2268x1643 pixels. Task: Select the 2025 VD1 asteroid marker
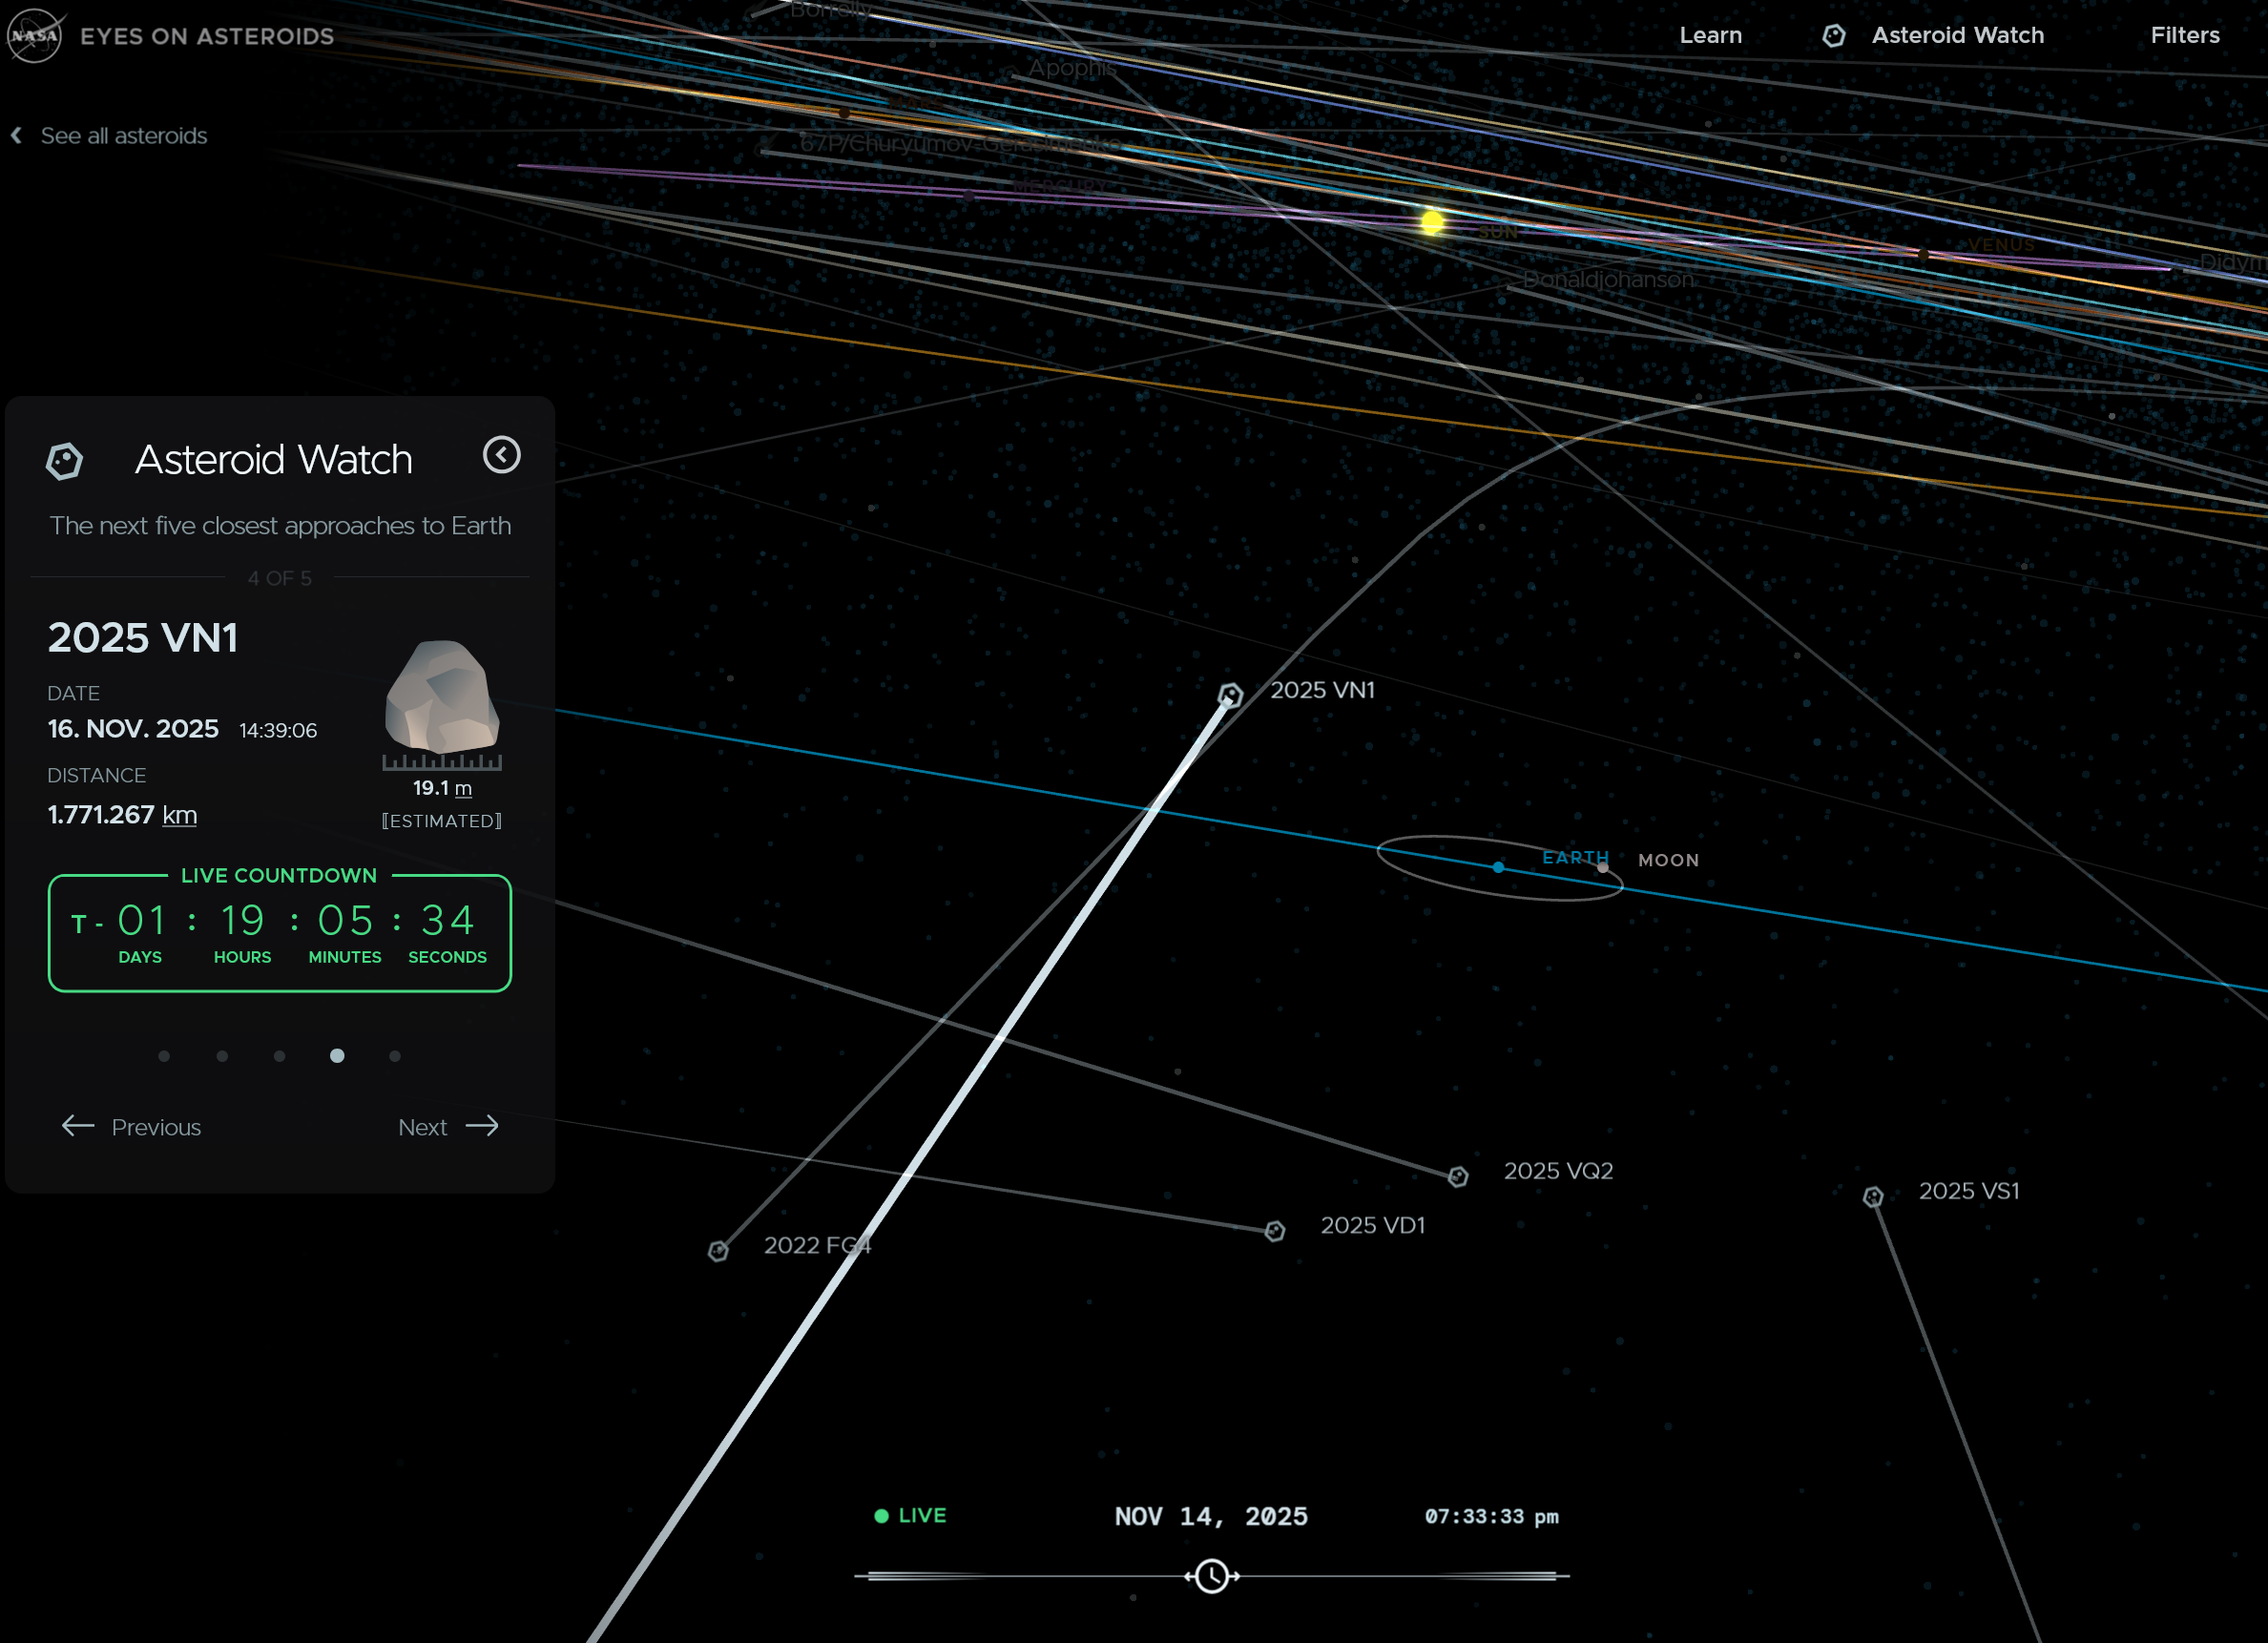coord(1274,1230)
